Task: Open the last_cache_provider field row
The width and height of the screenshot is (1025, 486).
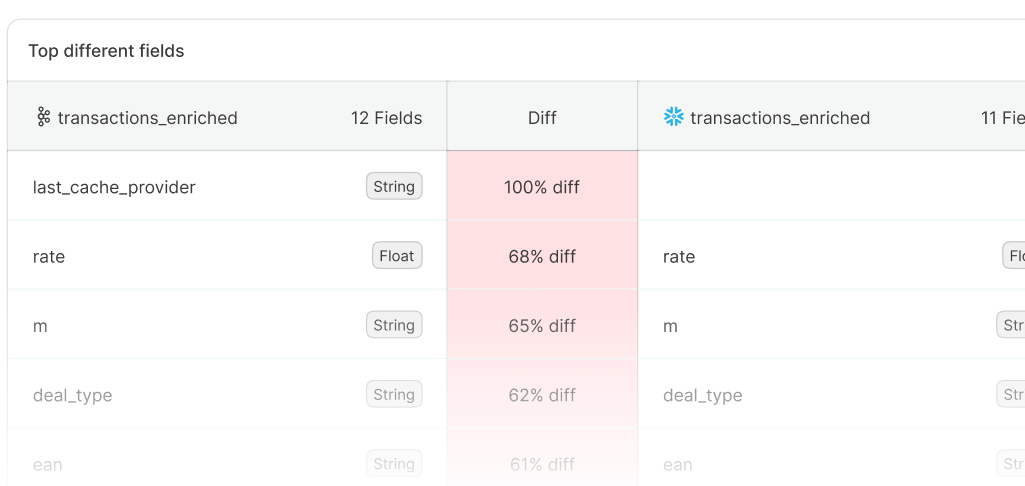Action: pyautogui.click(x=114, y=187)
